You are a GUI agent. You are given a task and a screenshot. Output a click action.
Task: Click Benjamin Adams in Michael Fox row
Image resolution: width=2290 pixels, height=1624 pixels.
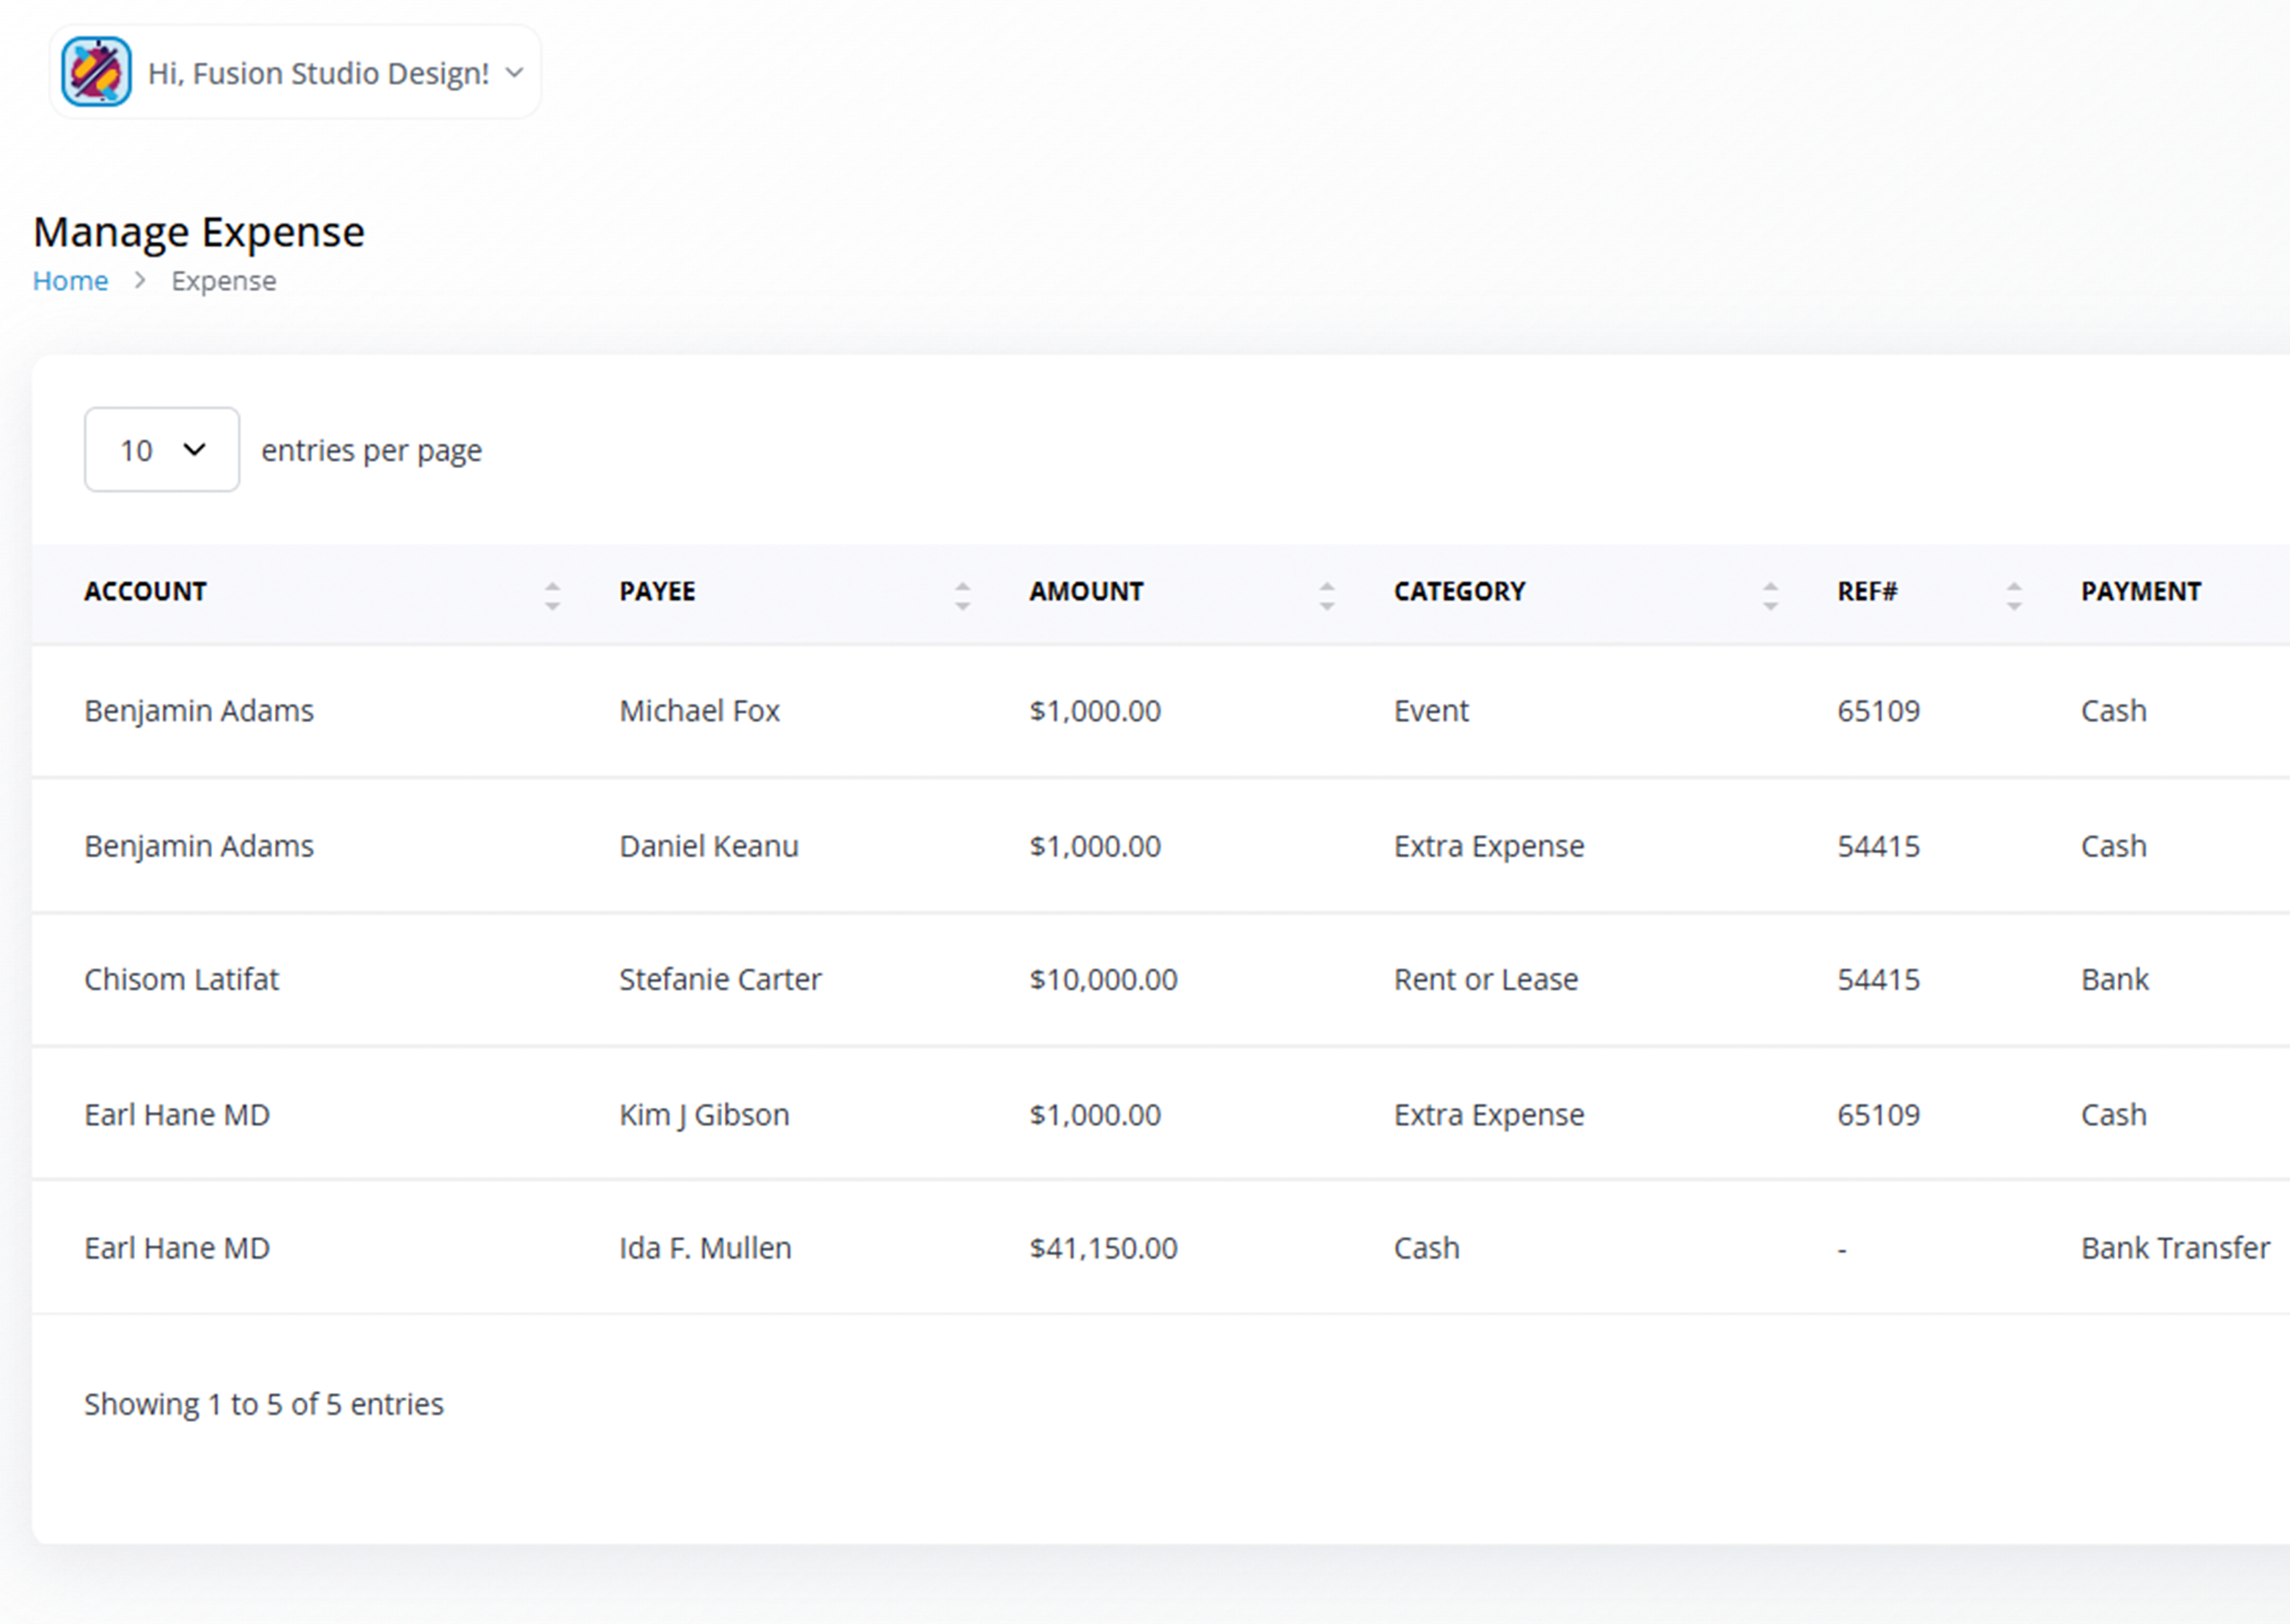point(199,711)
